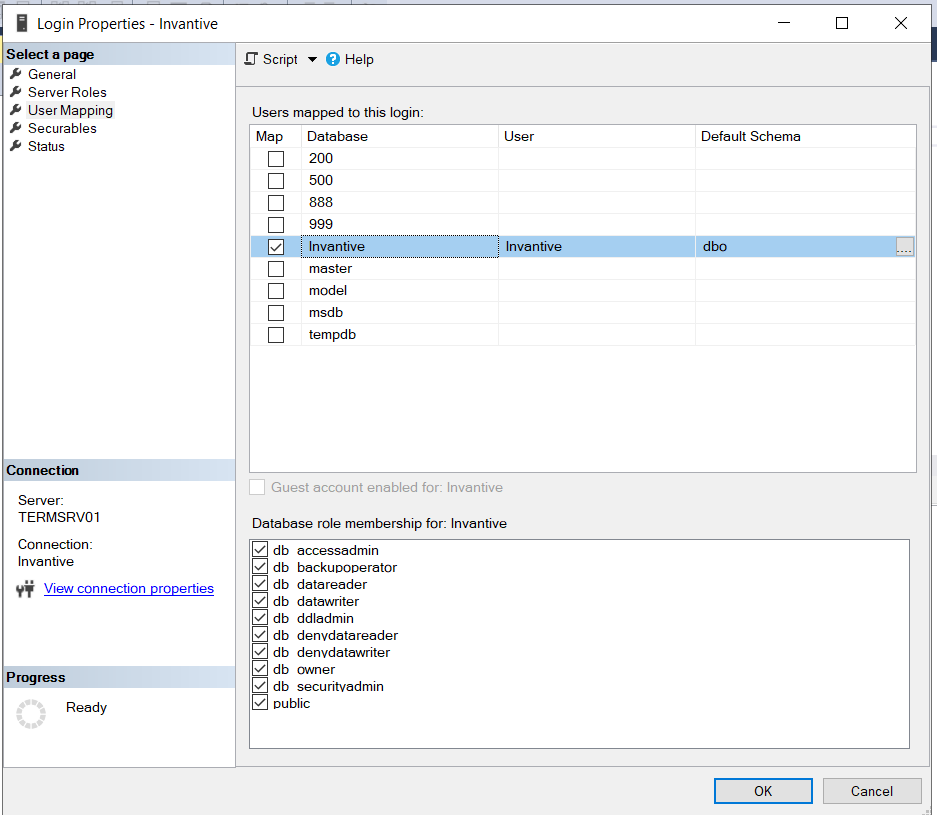This screenshot has width=937, height=815.
Task: Click the Ready progress spinner
Action: (x=31, y=713)
